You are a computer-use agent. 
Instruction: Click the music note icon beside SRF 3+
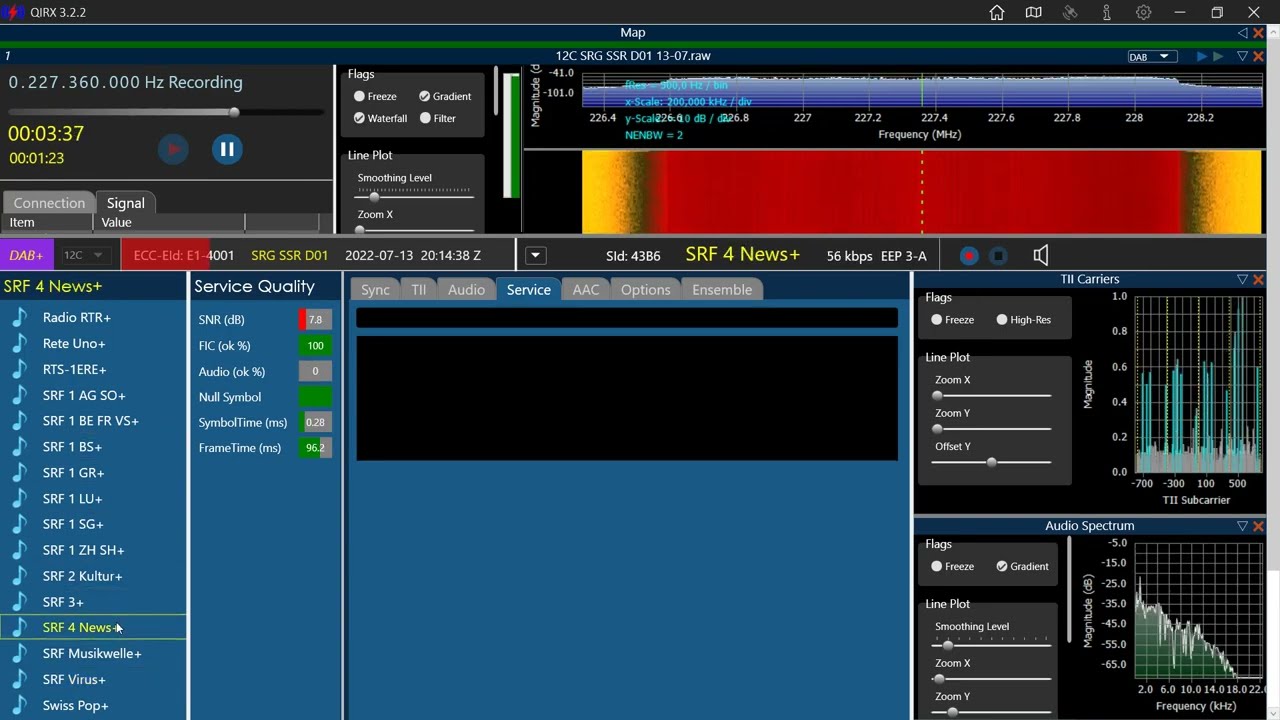(x=19, y=602)
